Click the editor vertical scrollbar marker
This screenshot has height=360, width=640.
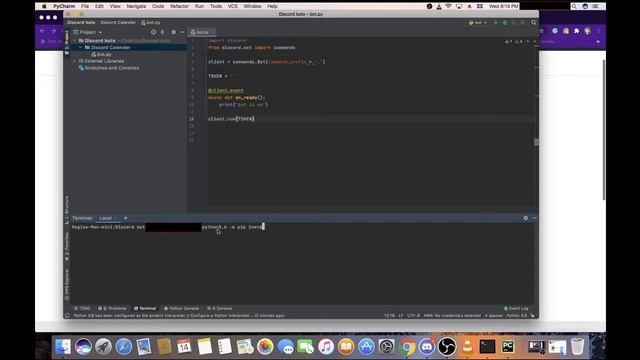(x=536, y=142)
